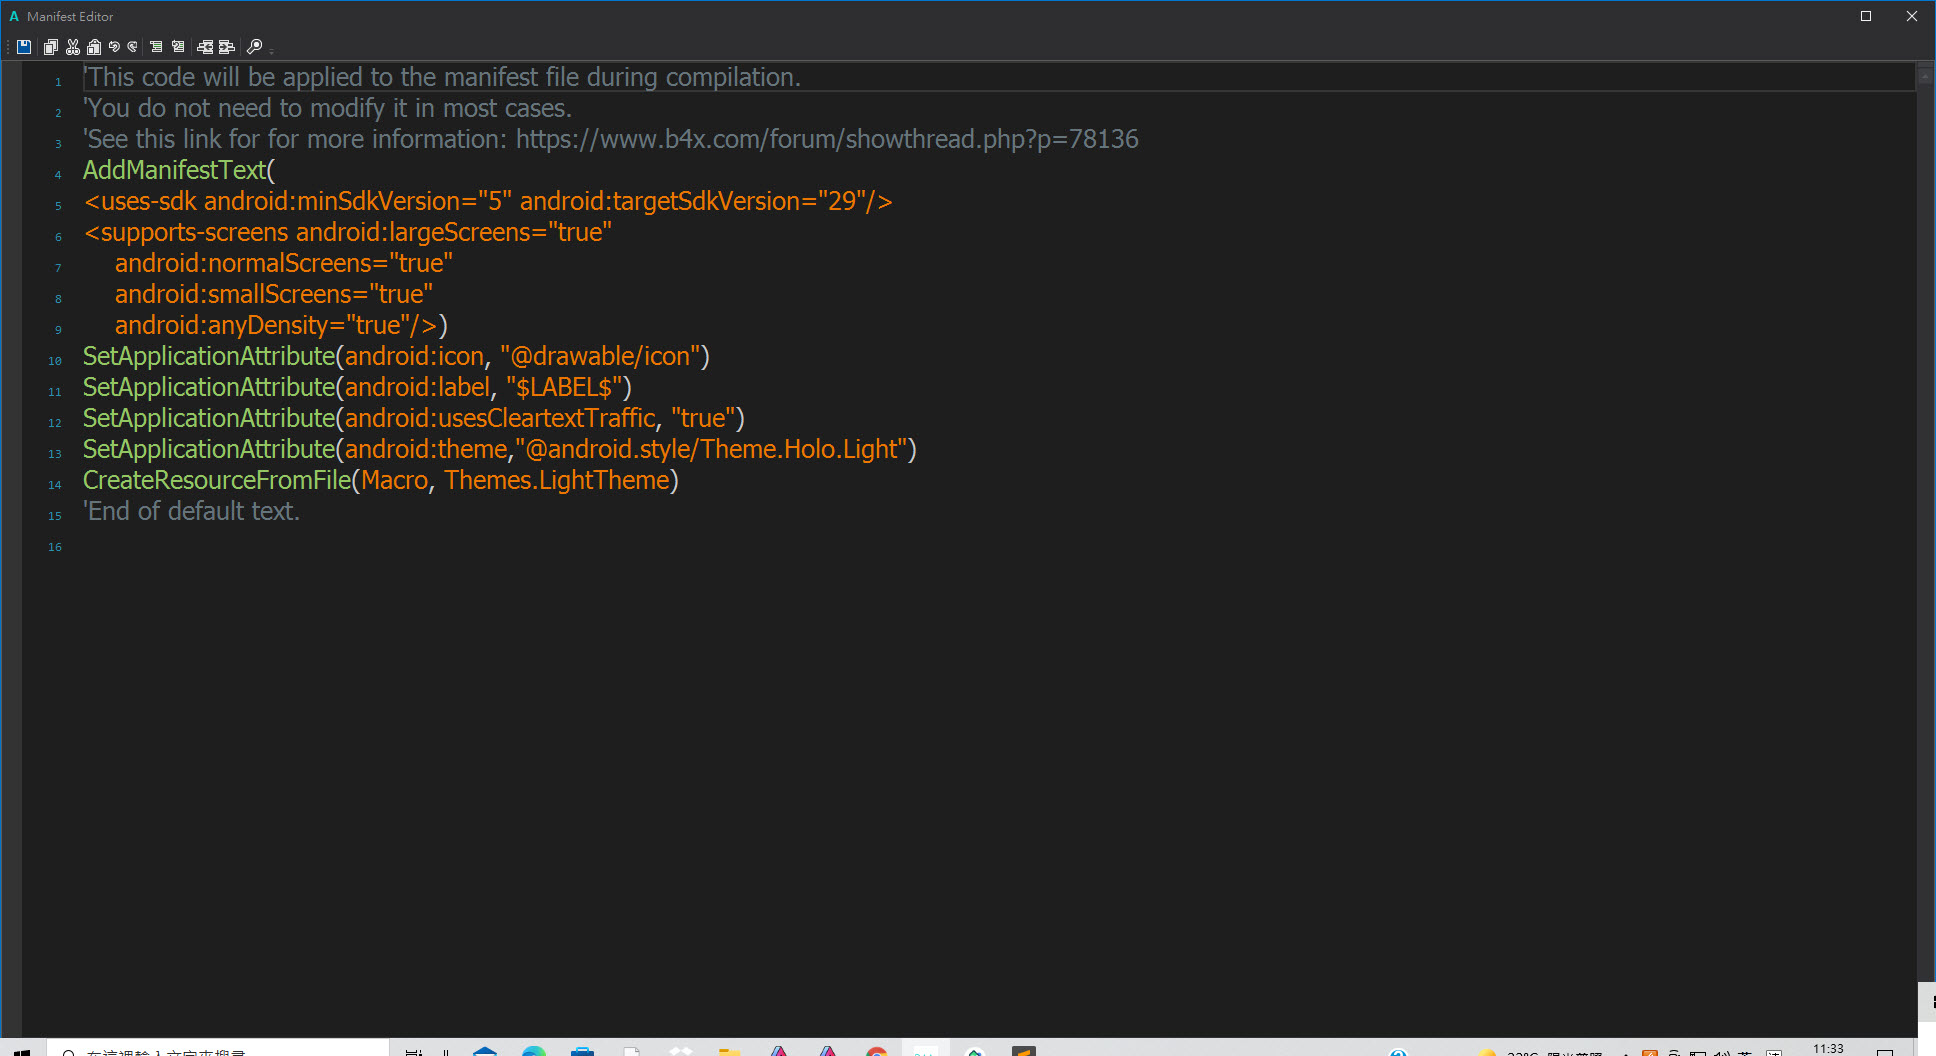Click line number 16 in the gutter
The image size is (1936, 1056).
click(x=55, y=547)
